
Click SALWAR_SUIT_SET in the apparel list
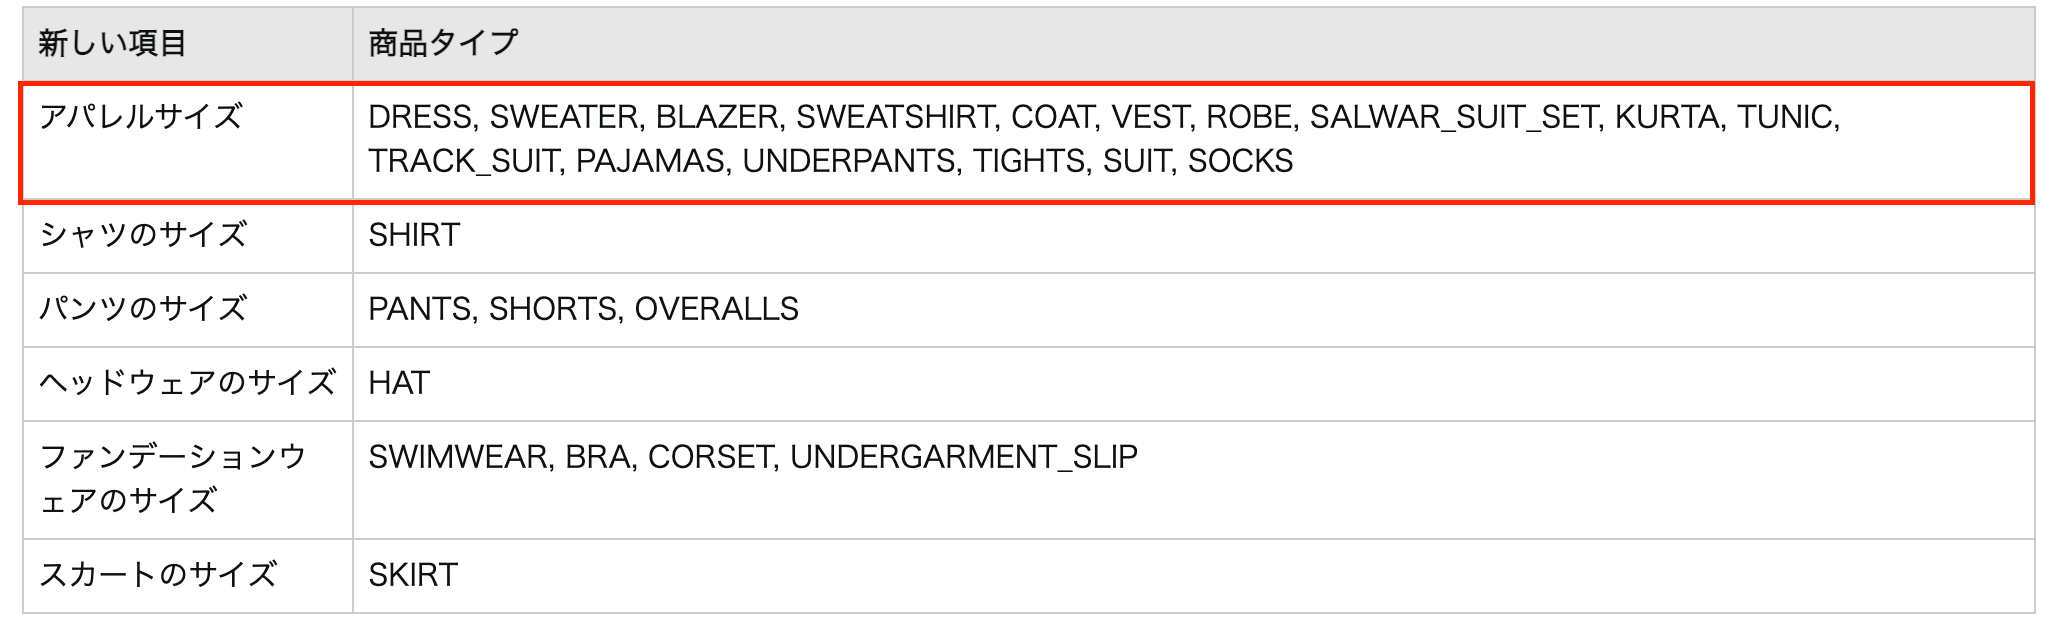pos(1454,117)
